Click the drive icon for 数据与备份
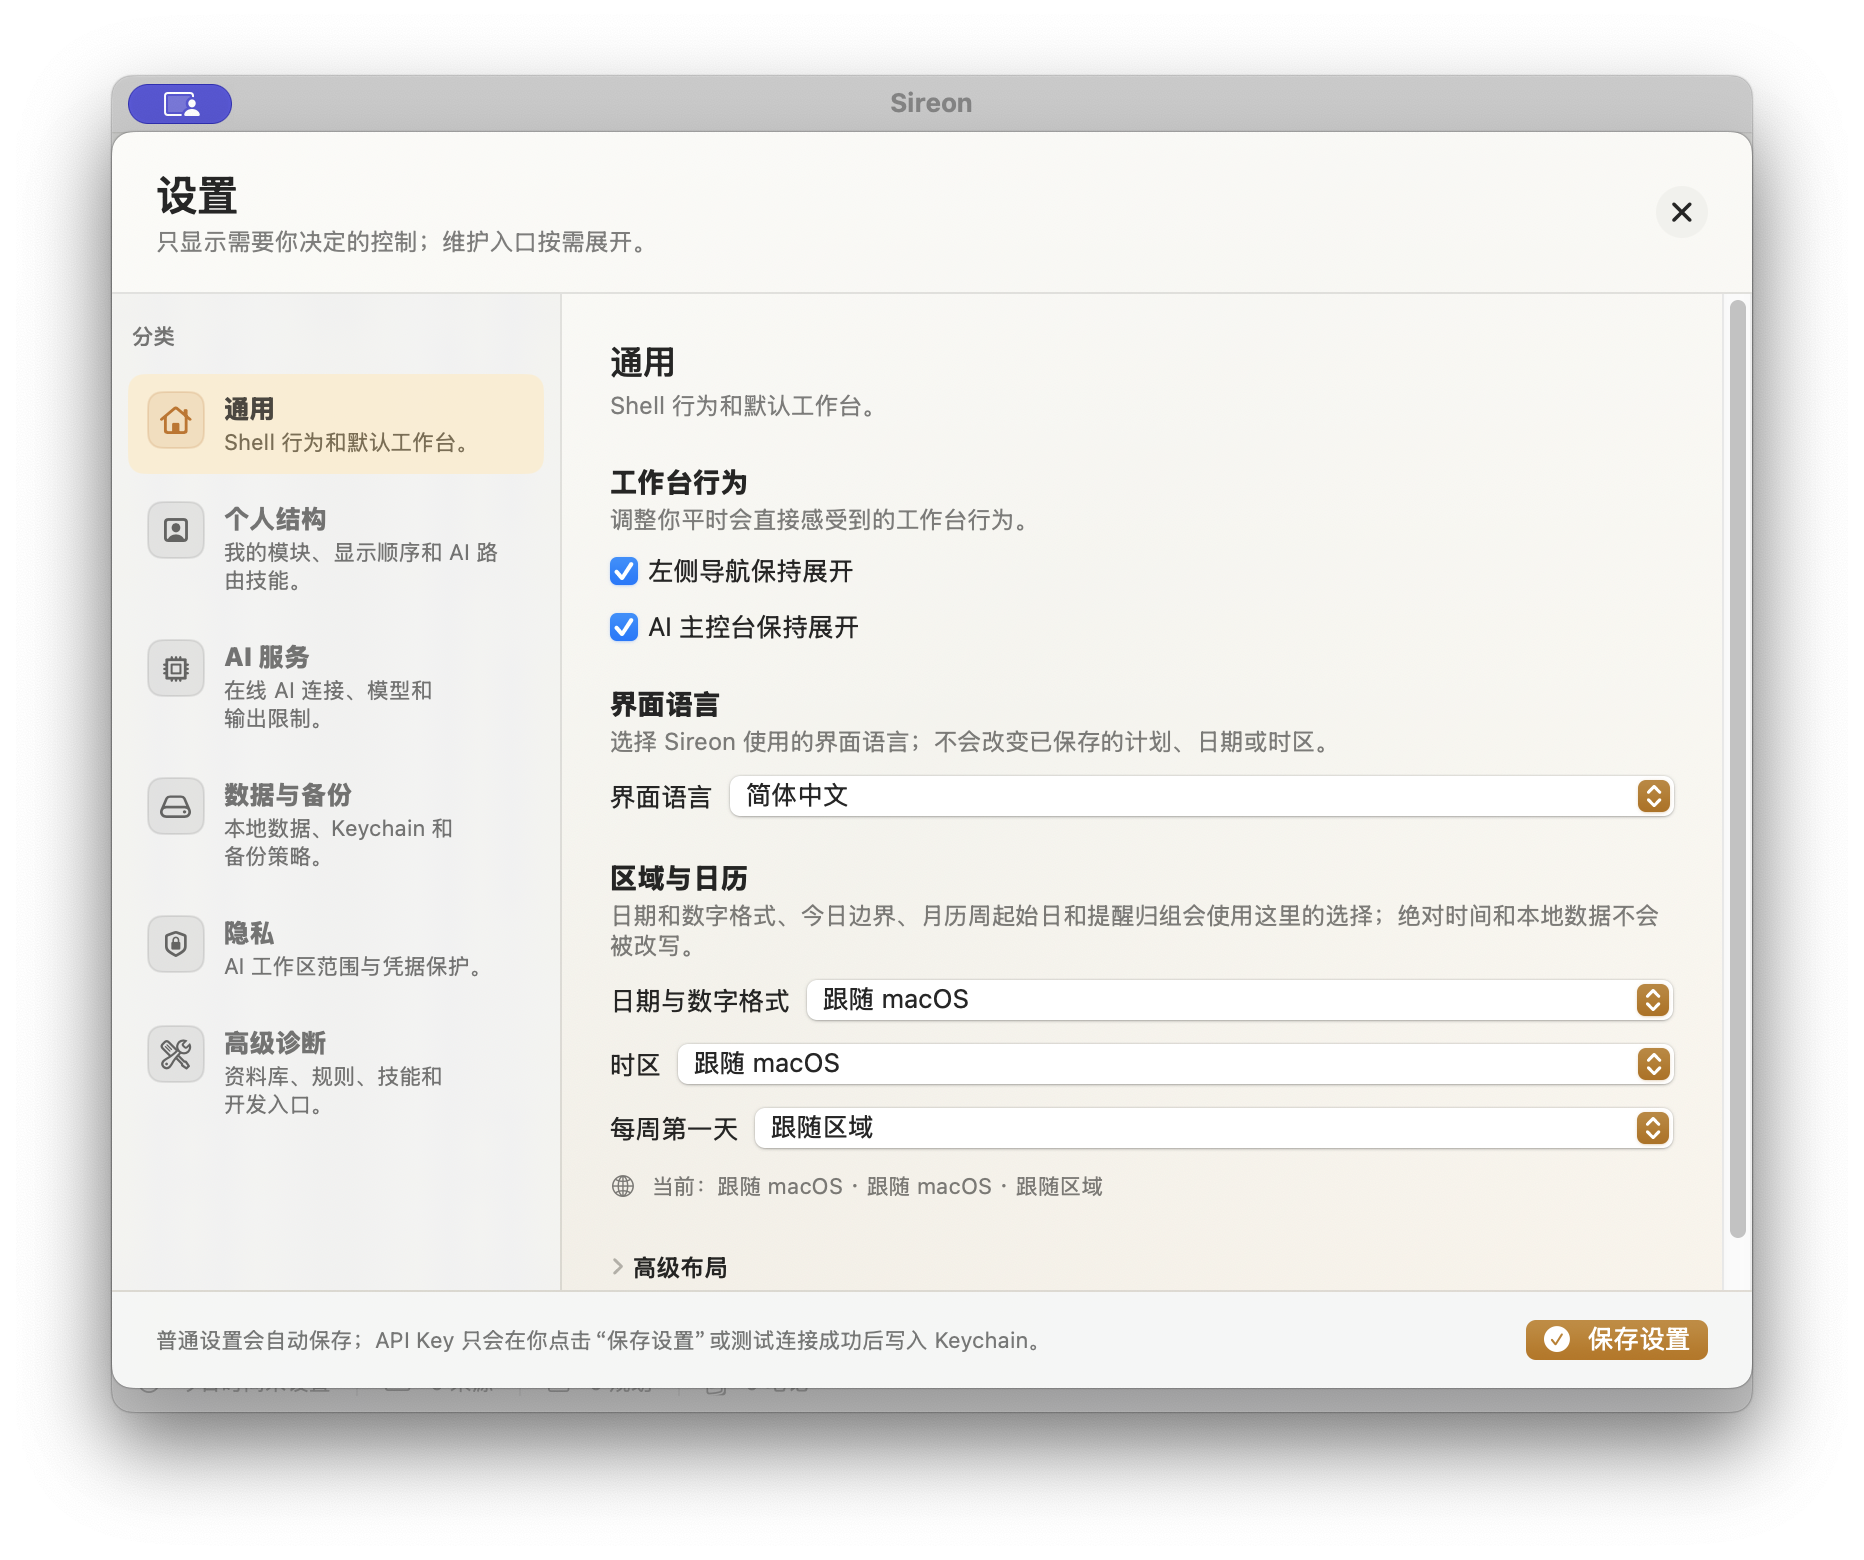Viewport: 1864px width, 1560px height. pos(176,806)
